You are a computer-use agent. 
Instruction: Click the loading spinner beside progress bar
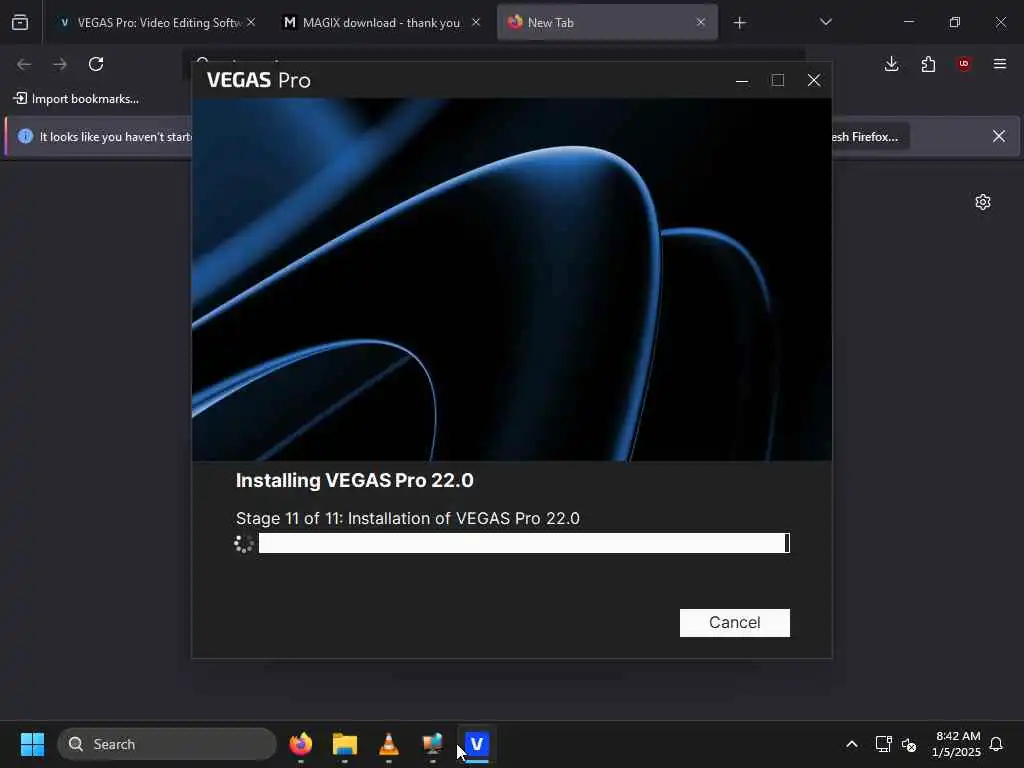(244, 543)
